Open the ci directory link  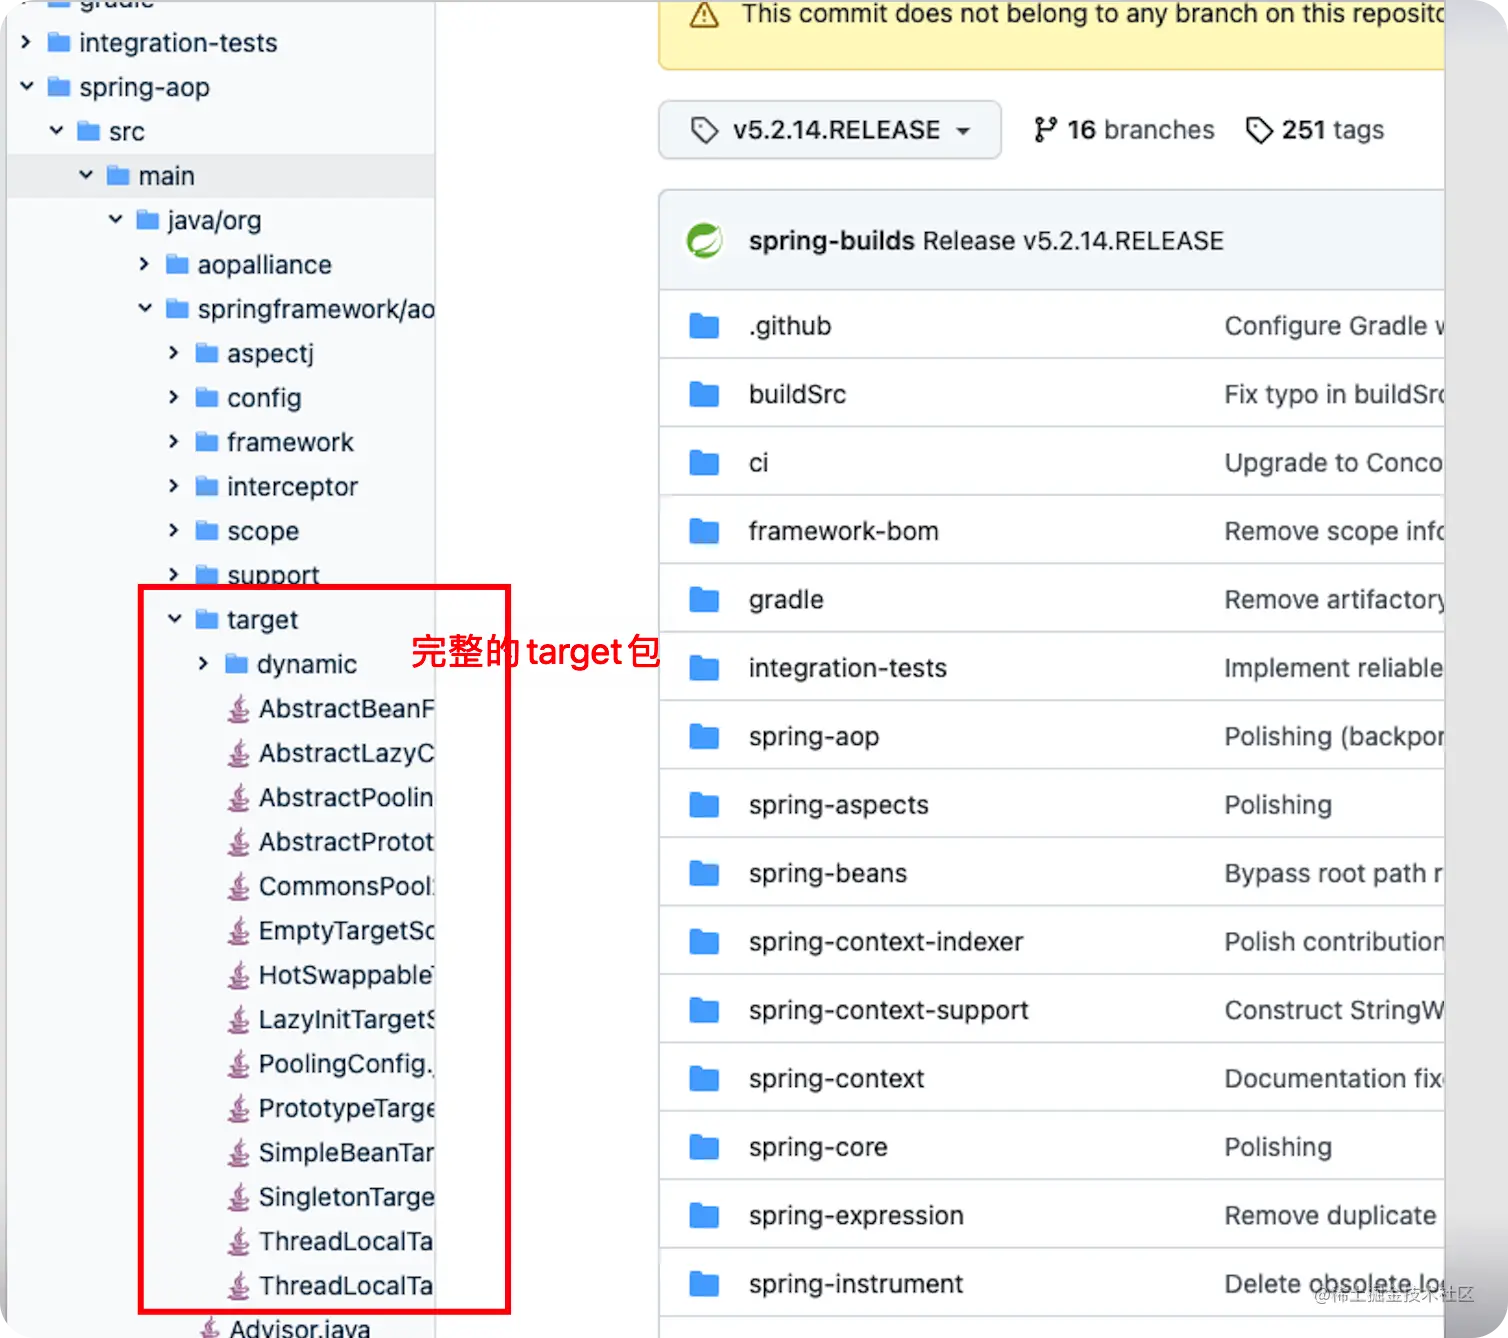pos(758,463)
